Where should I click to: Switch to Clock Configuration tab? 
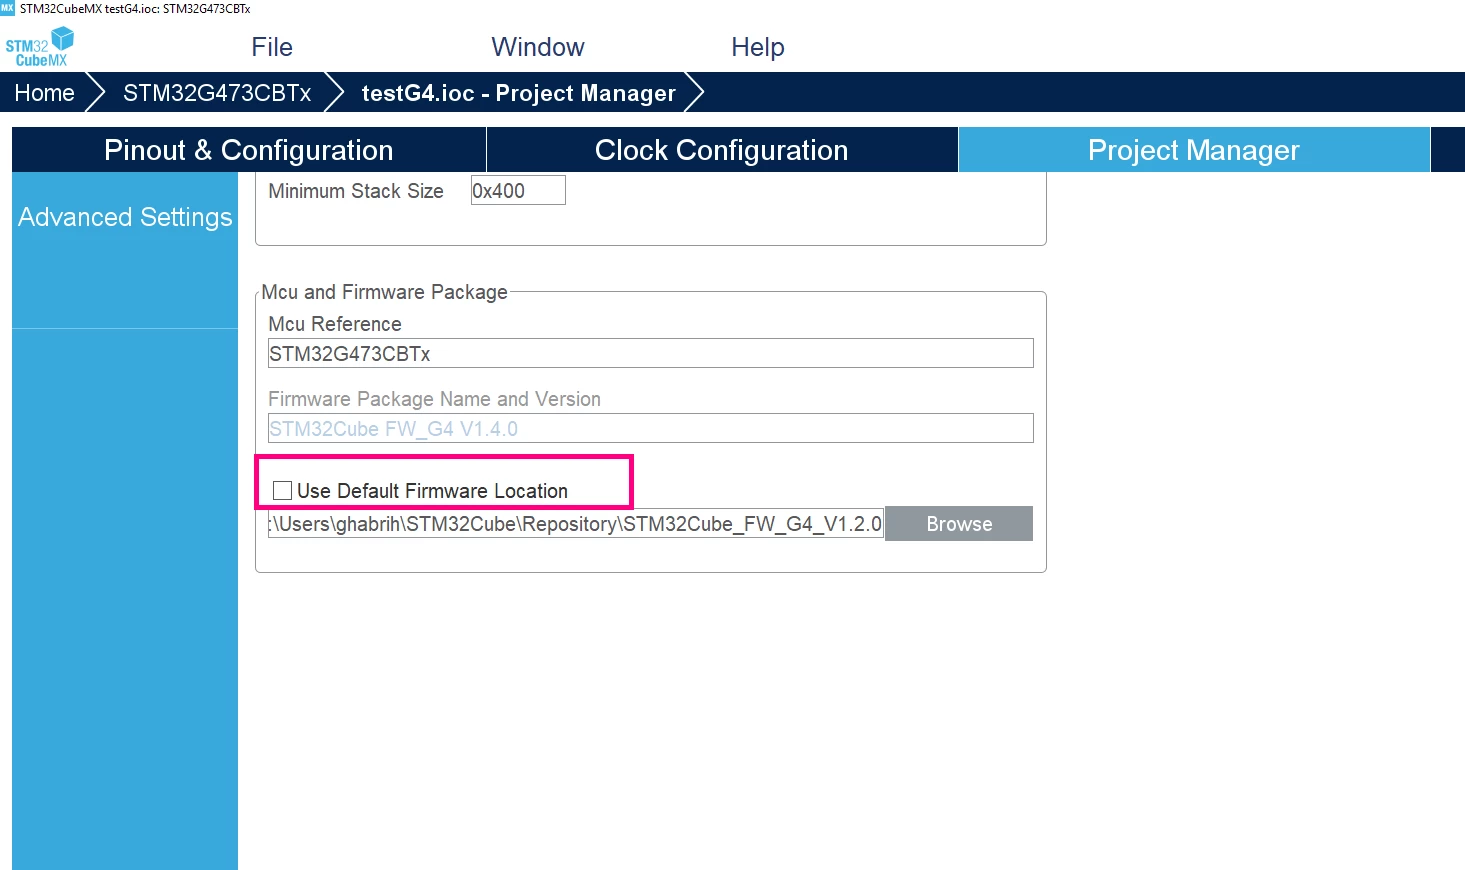coord(722,150)
